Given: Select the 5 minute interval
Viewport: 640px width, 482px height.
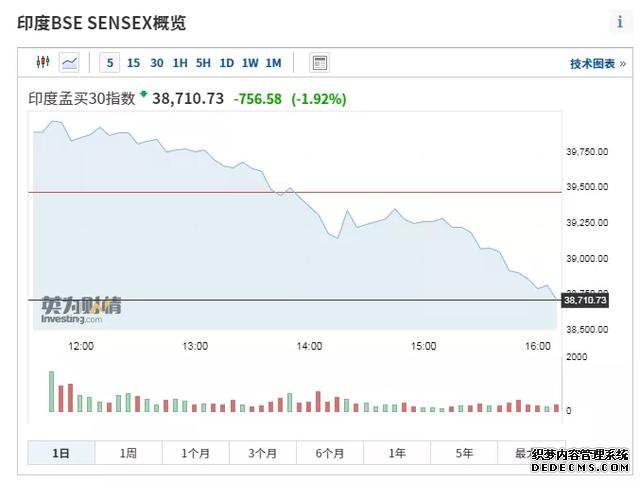Looking at the screenshot, I should coord(110,63).
